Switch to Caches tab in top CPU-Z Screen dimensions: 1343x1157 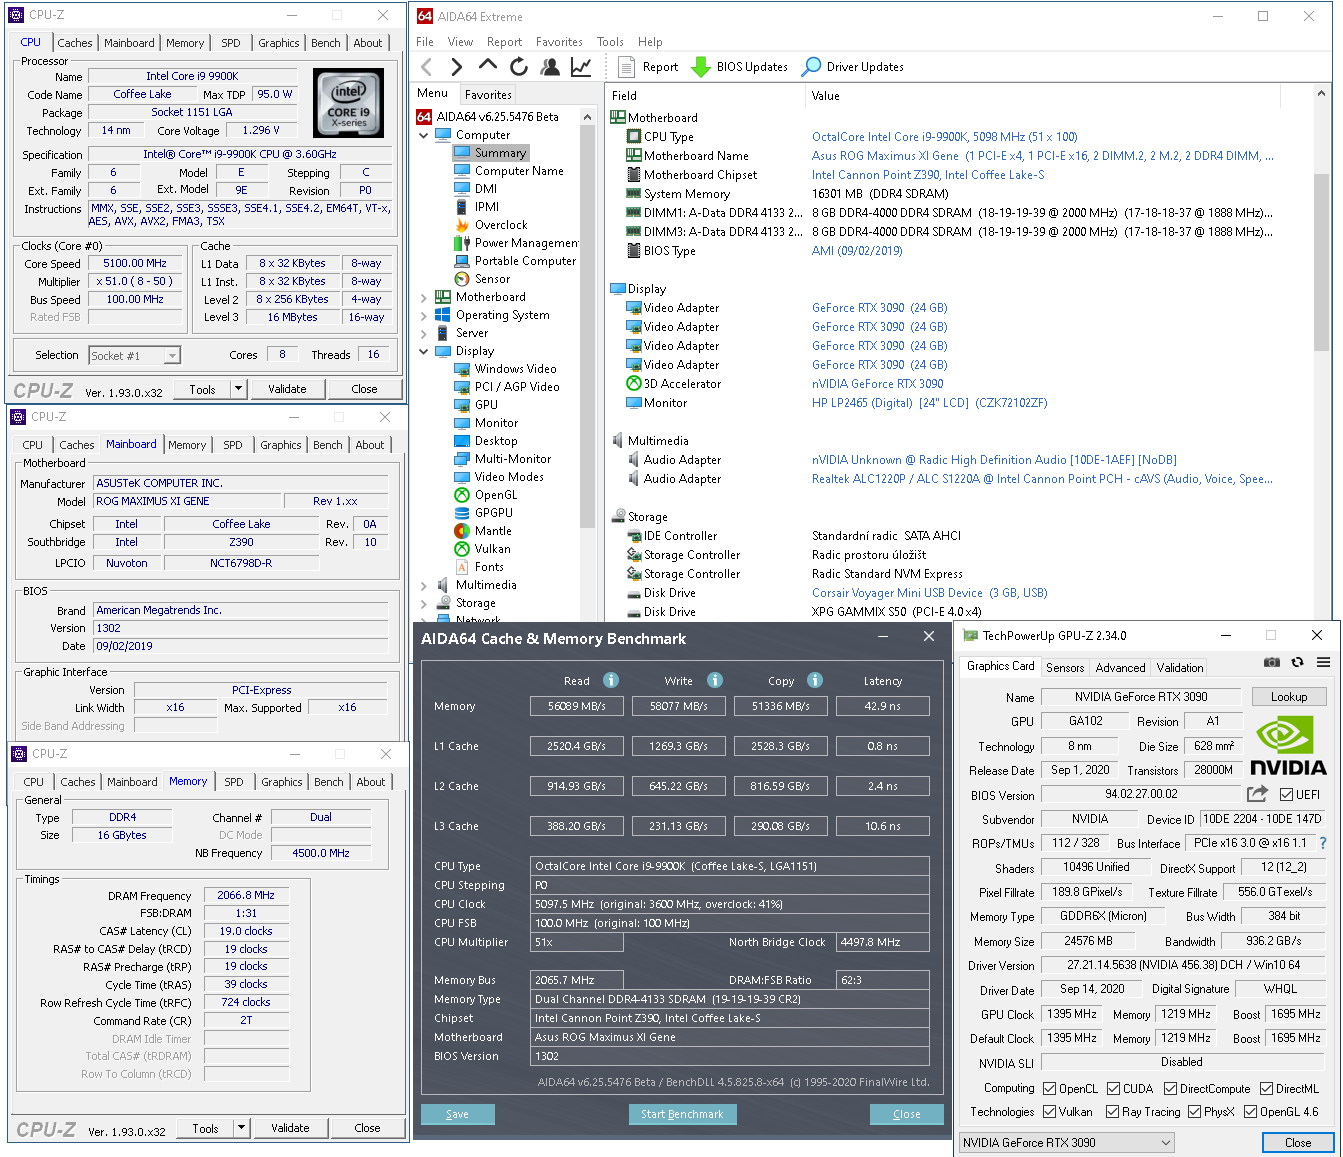click(x=75, y=43)
